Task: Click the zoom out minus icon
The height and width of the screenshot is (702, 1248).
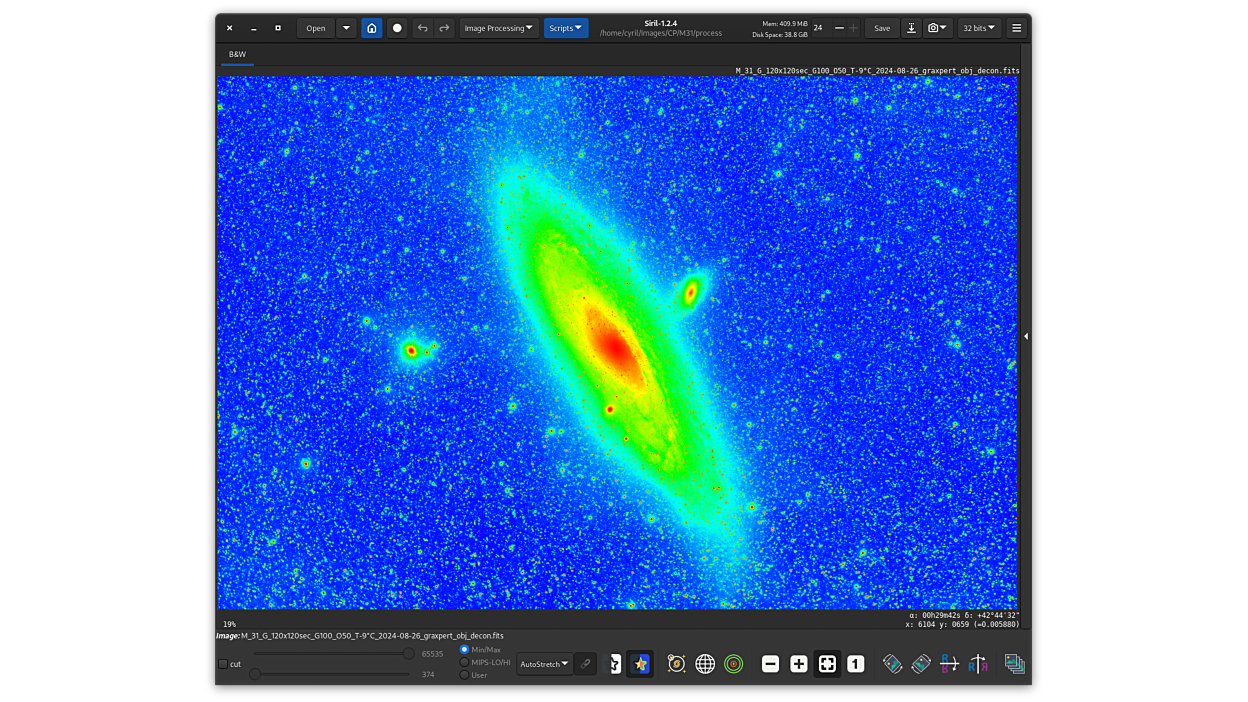Action: pos(770,664)
